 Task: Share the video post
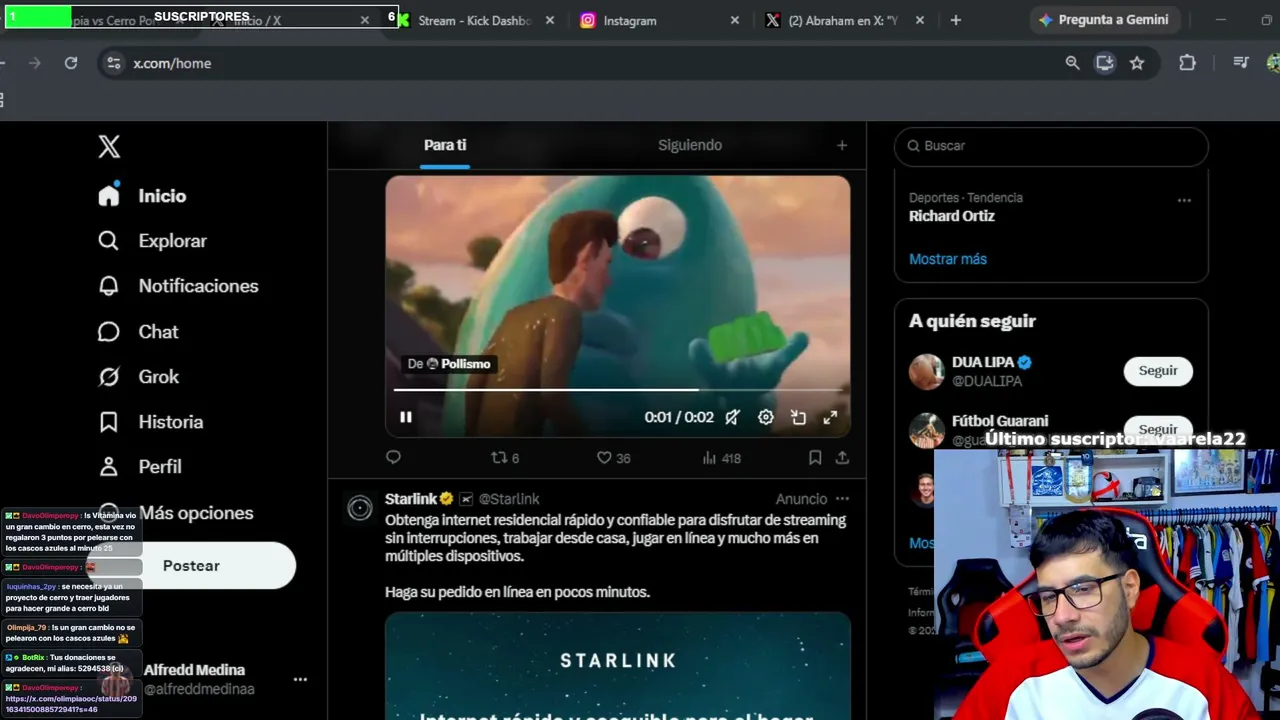842,458
